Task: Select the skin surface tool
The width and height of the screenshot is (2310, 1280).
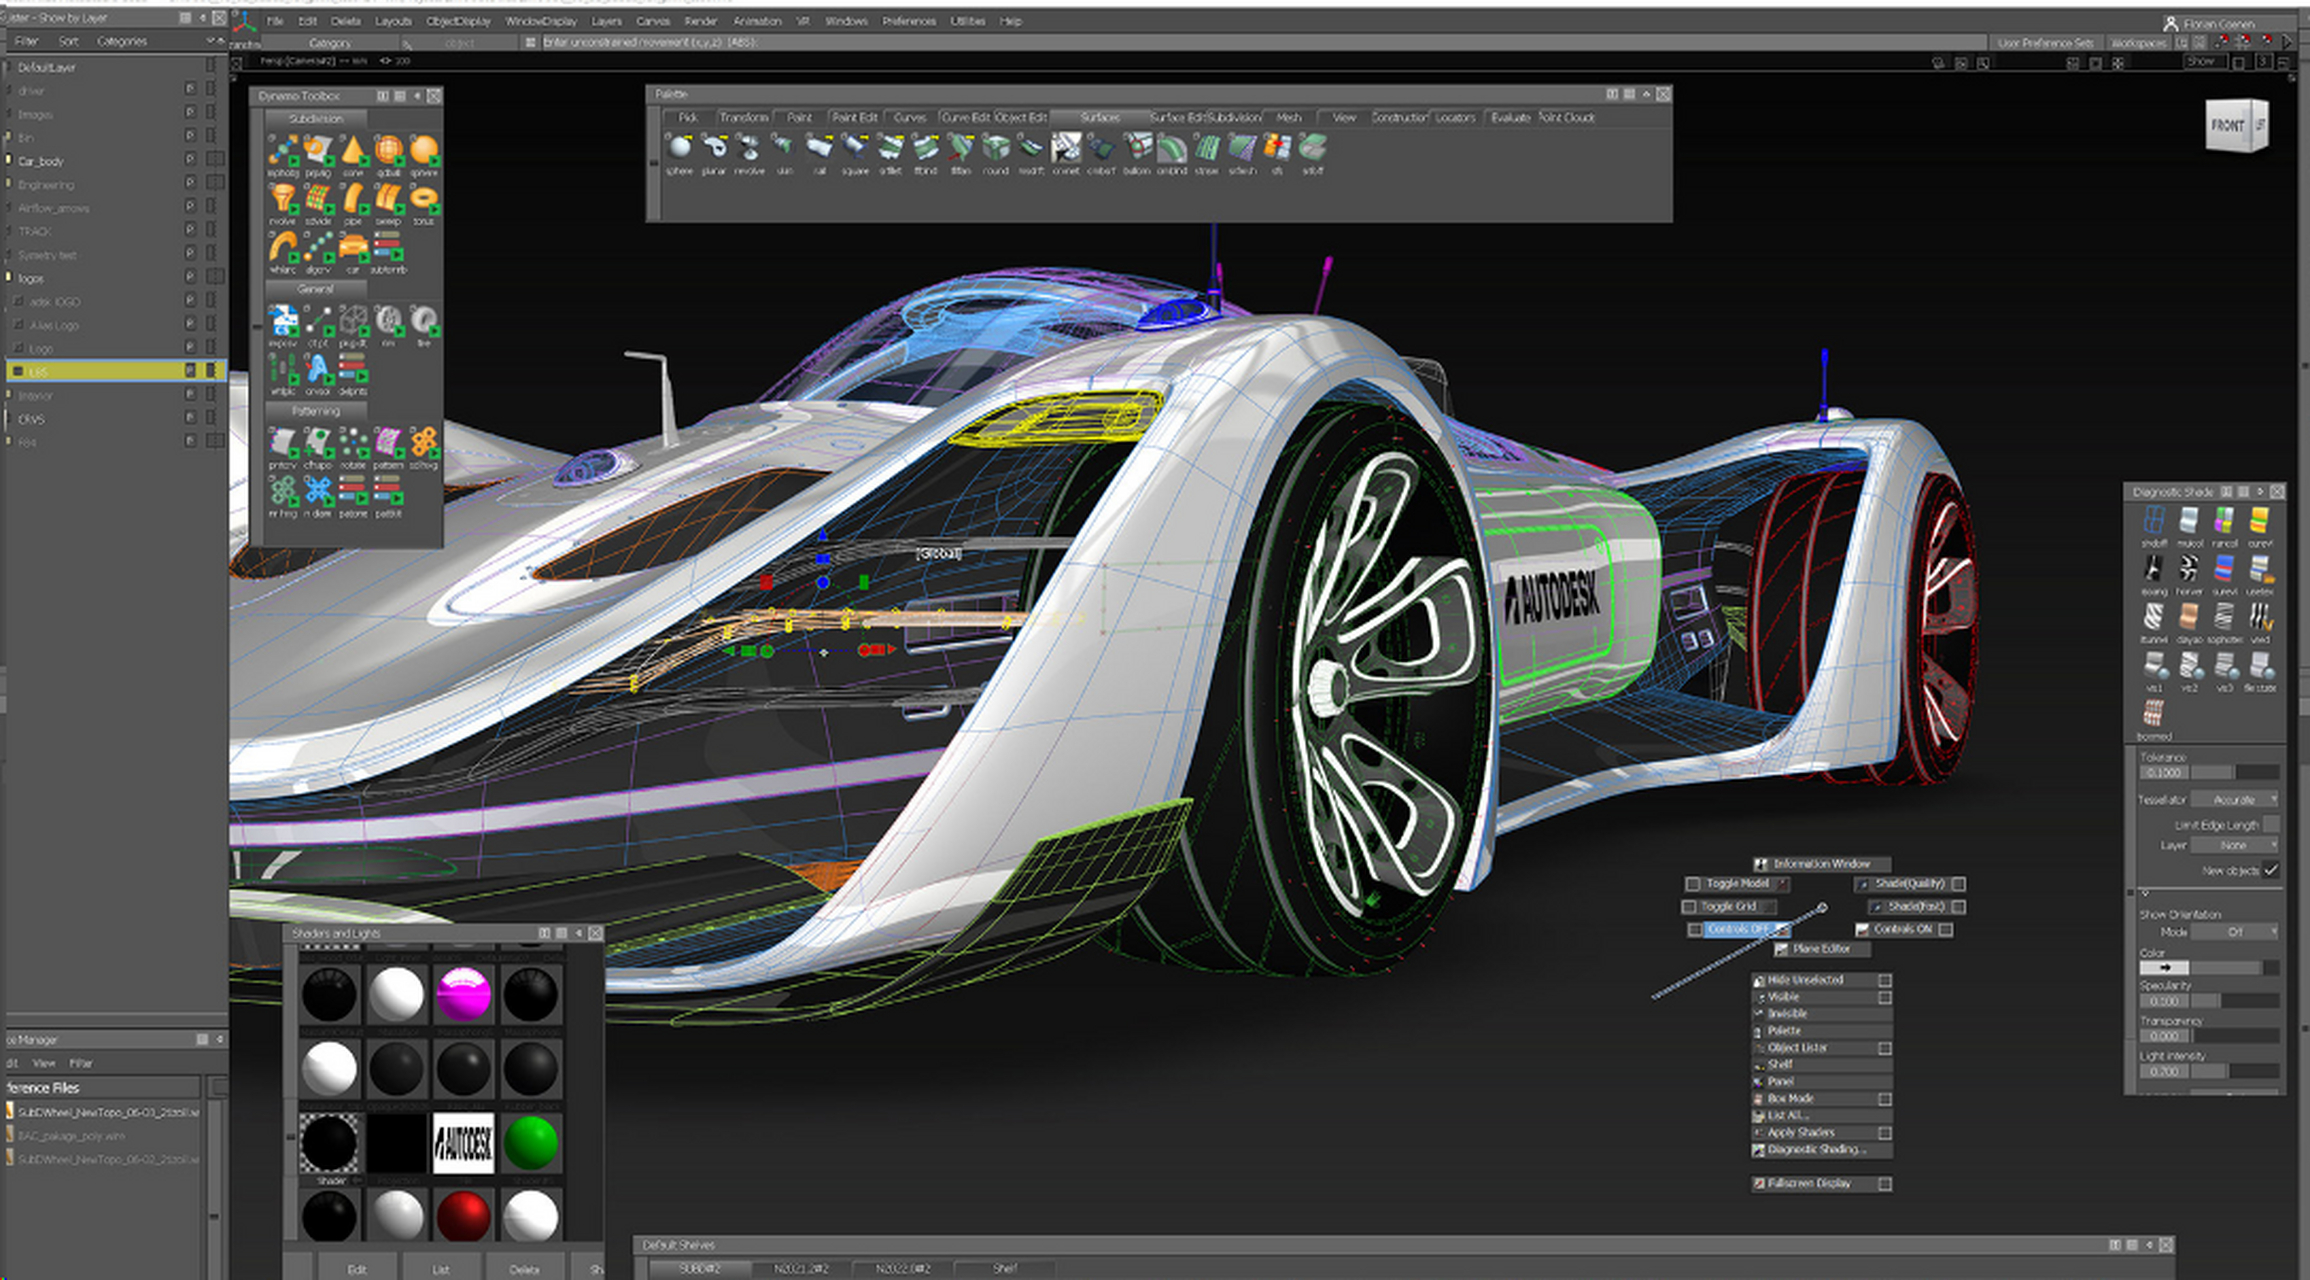Action: [784, 148]
